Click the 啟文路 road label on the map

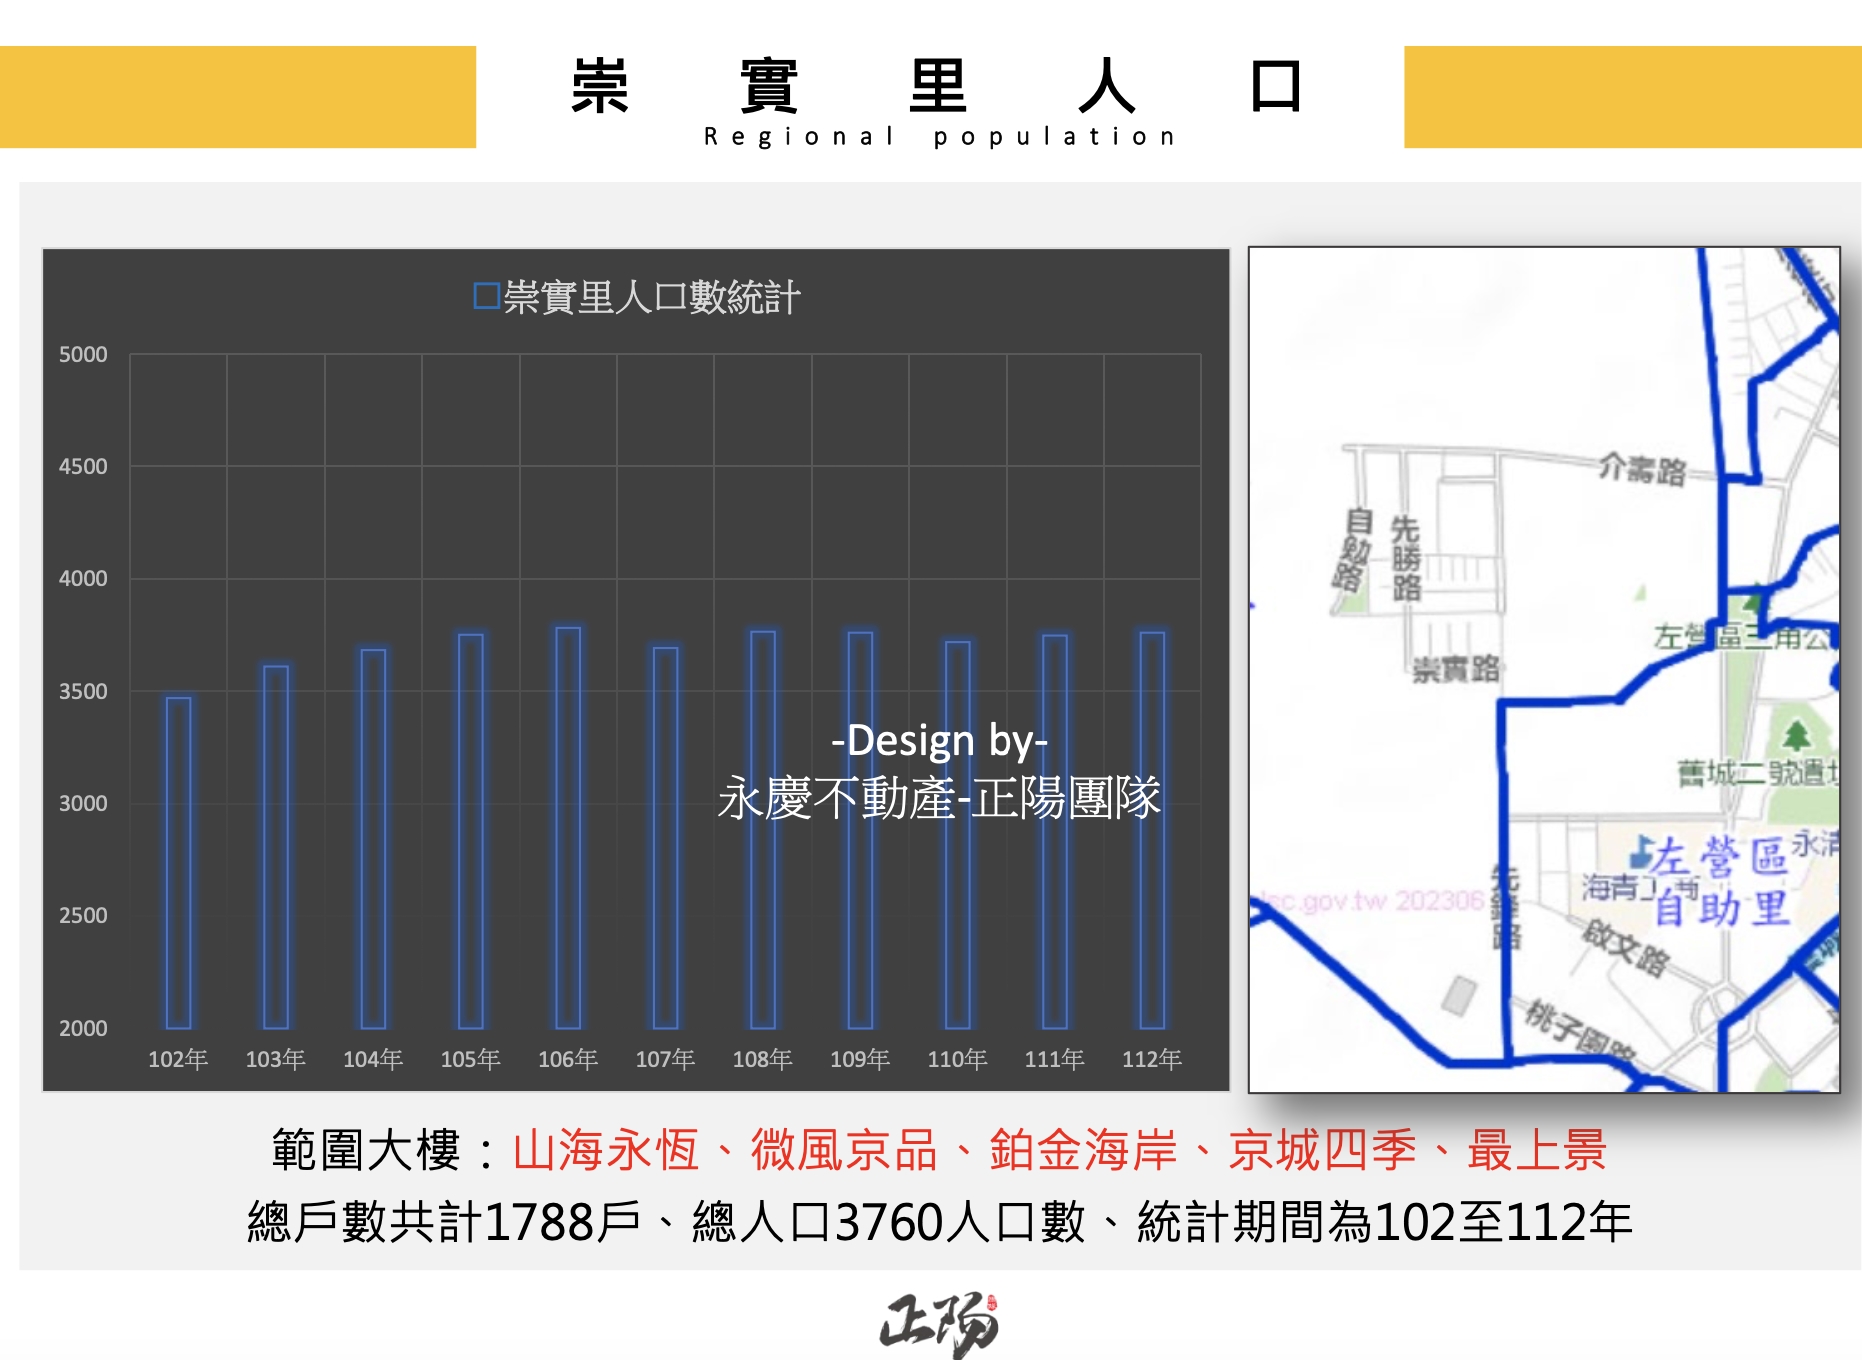point(1625,948)
